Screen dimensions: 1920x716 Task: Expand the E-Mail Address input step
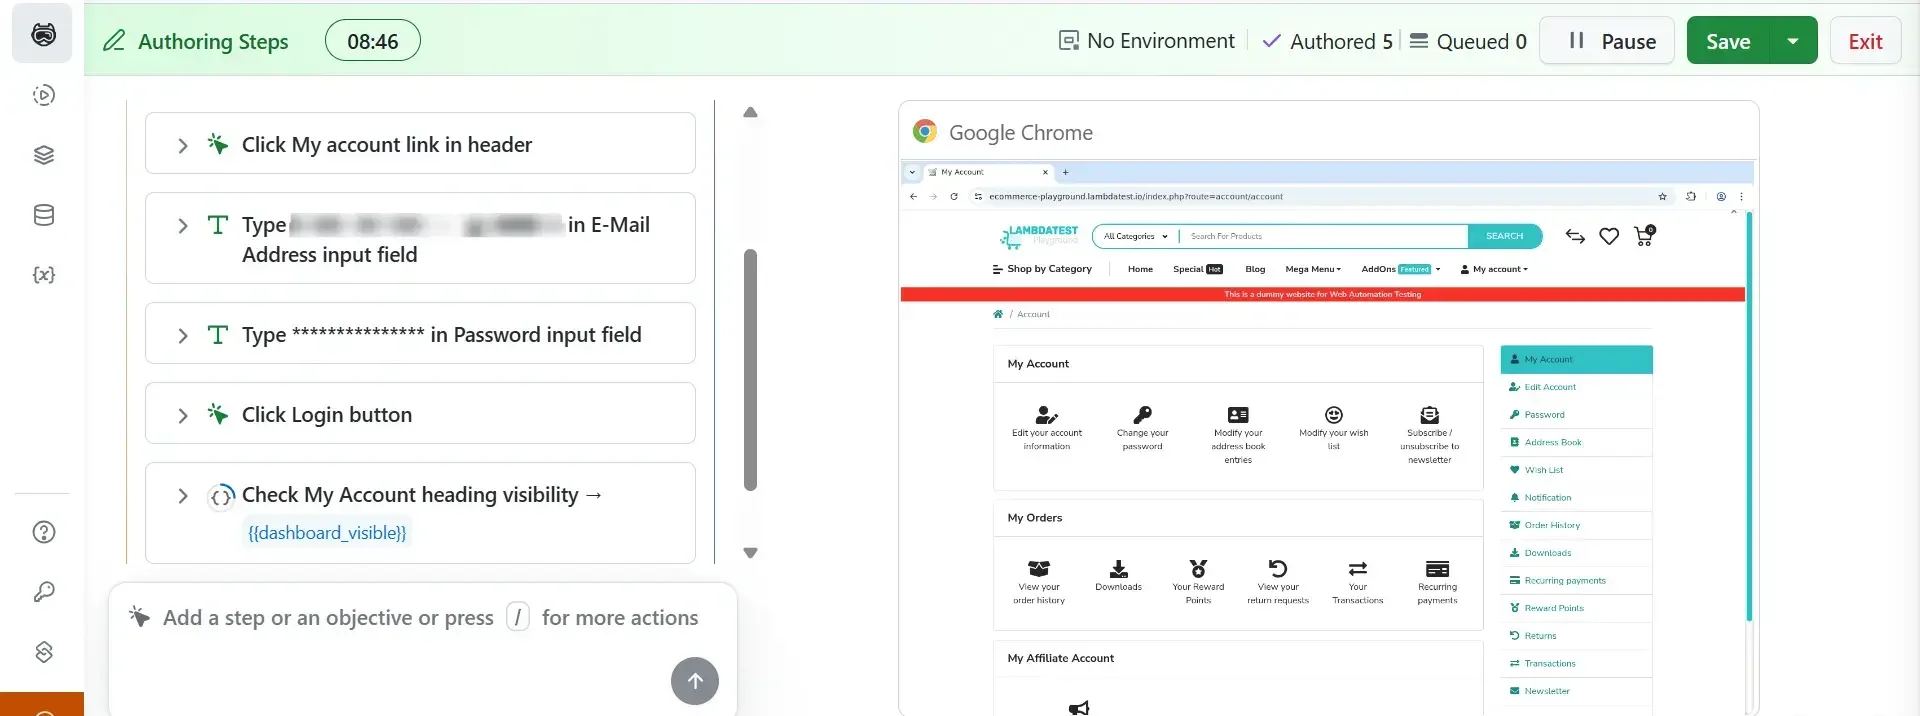coord(182,226)
